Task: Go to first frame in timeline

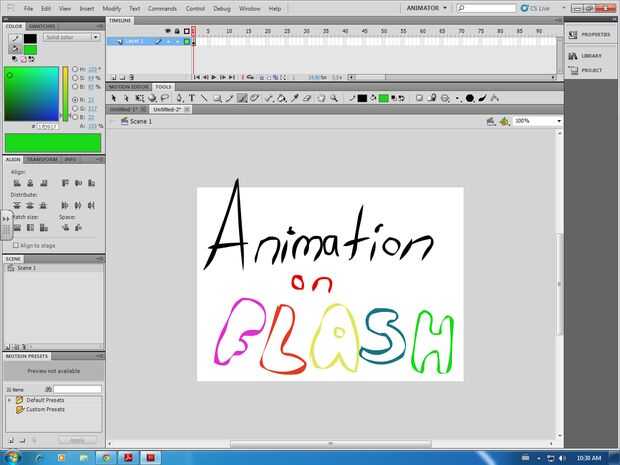Action: 196,77
